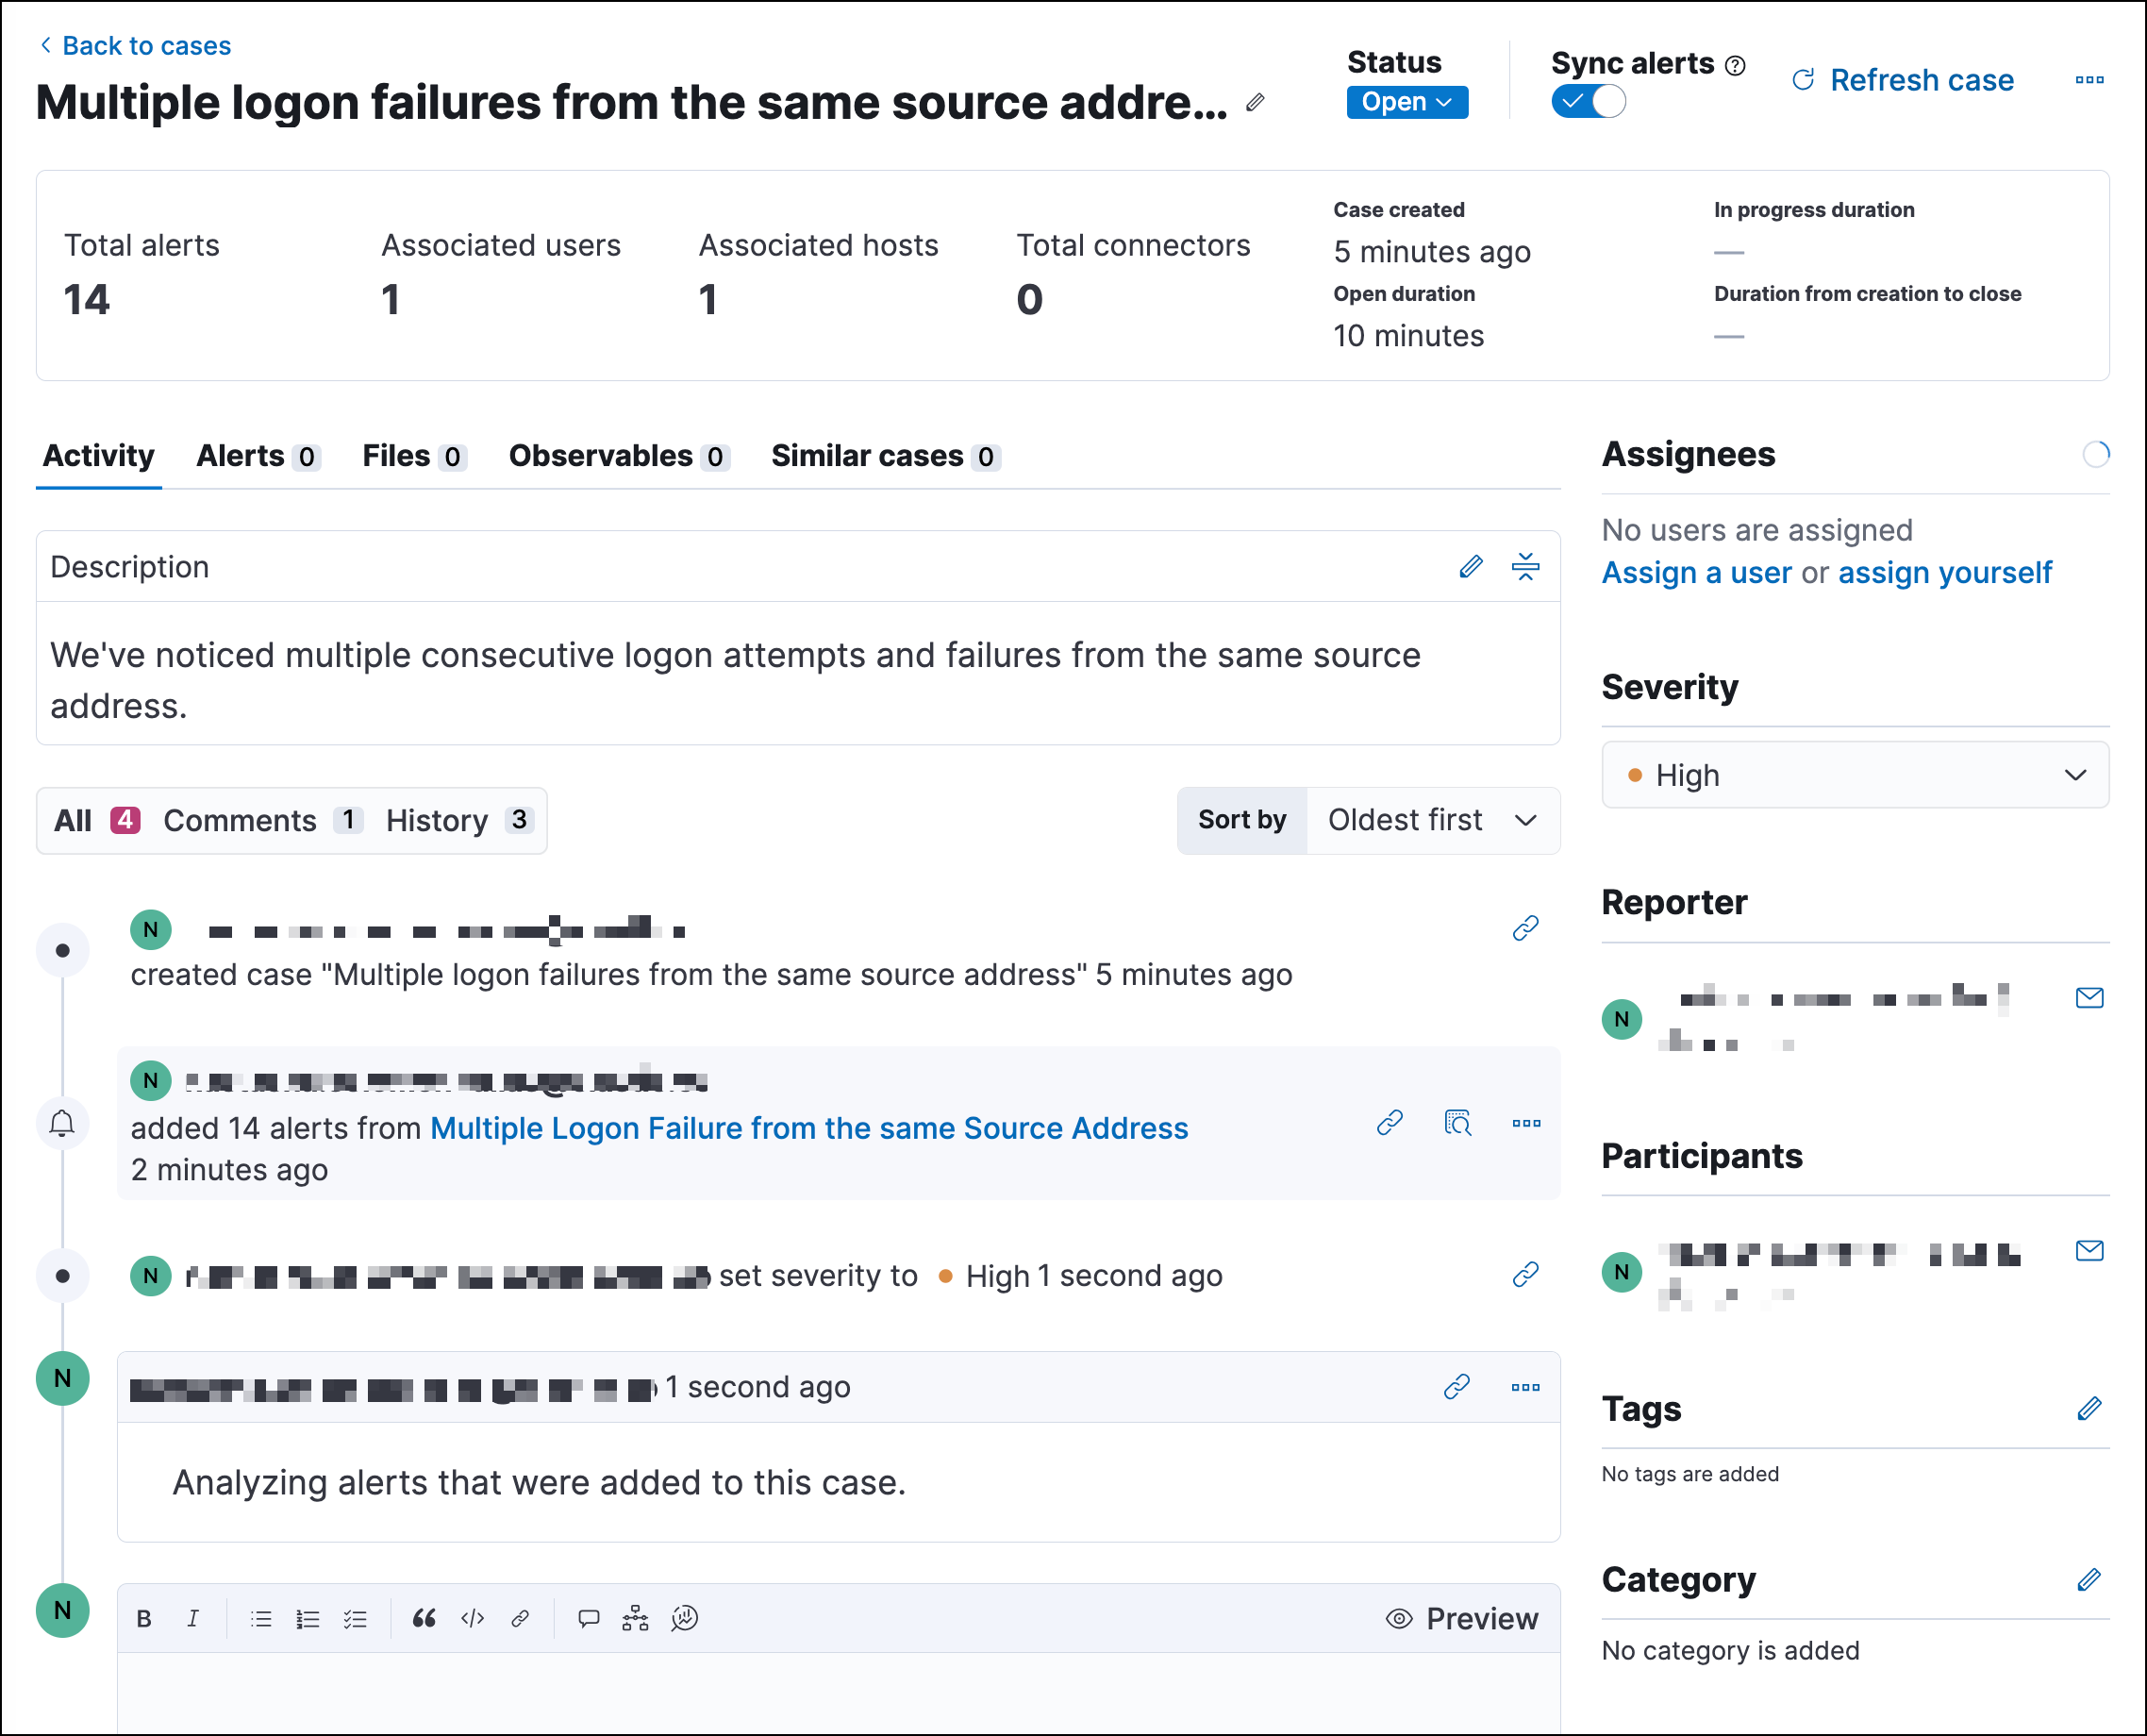The width and height of the screenshot is (2147, 1736).
Task: Expand the Severity High dropdown
Action: tap(1855, 775)
